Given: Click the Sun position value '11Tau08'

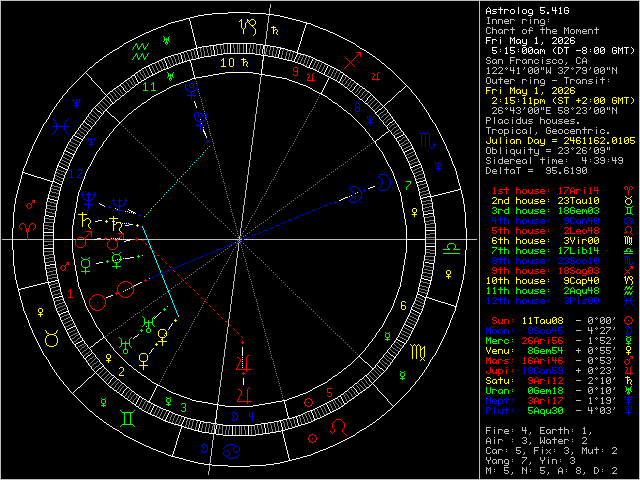Looking at the screenshot, I should point(542,321).
